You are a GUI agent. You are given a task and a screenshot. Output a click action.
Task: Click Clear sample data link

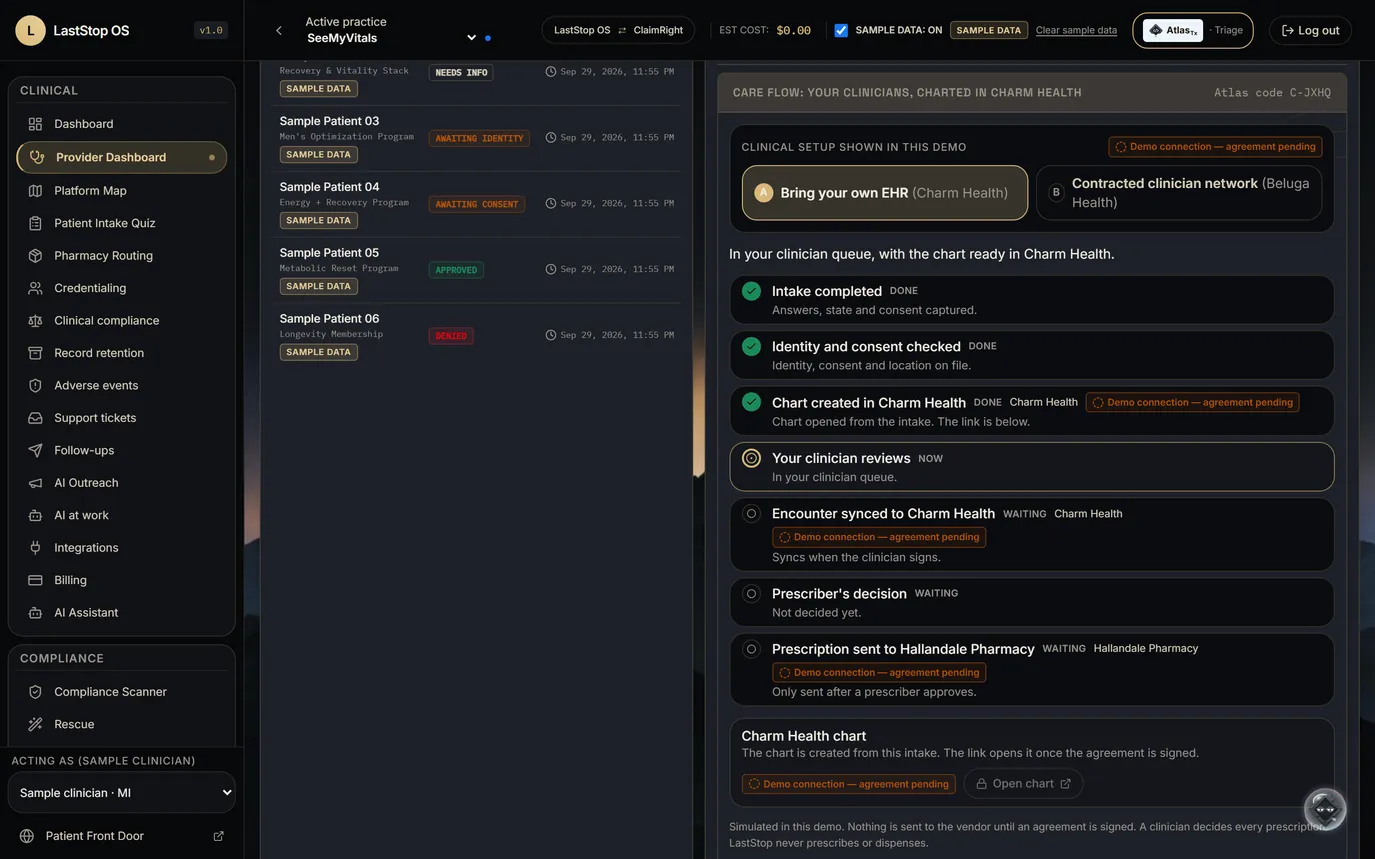(1076, 30)
